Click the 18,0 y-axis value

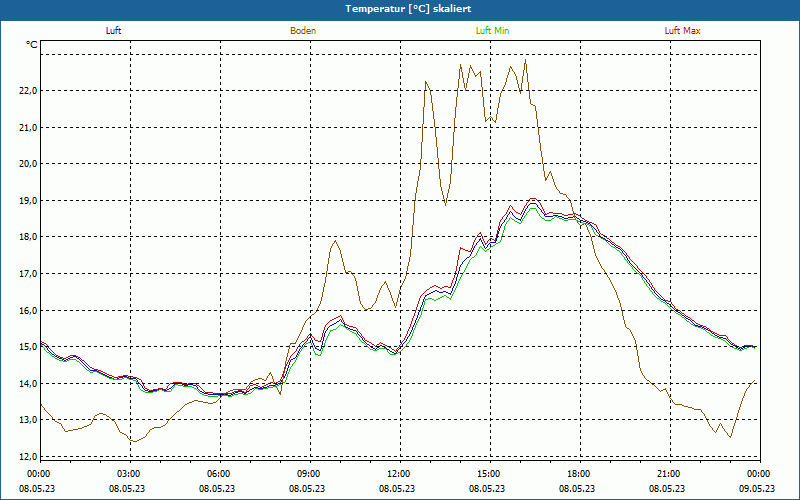click(29, 237)
